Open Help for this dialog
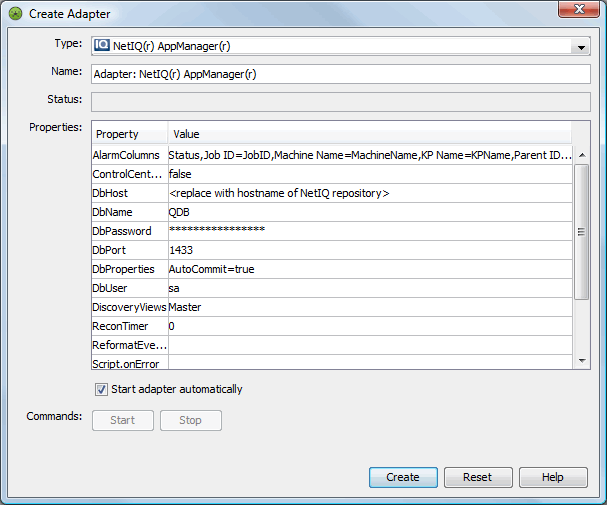Screen dimensions: 607x505 [x=553, y=477]
